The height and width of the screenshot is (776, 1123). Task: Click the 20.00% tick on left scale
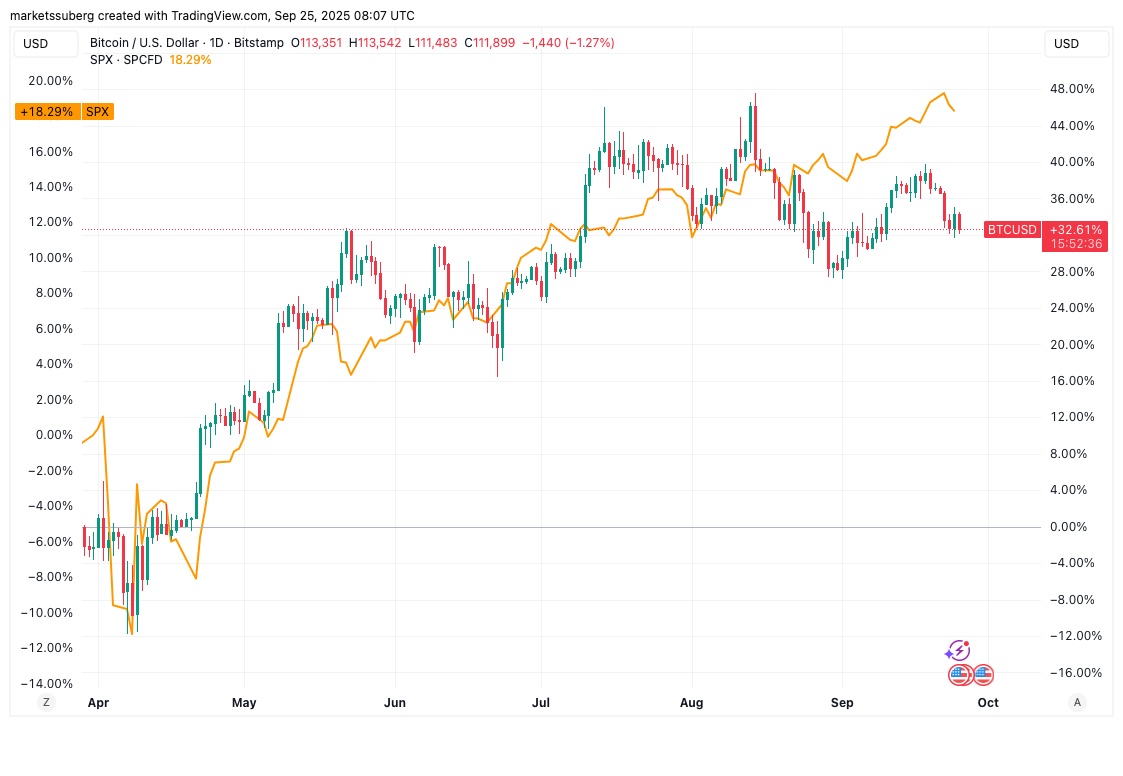[50, 80]
